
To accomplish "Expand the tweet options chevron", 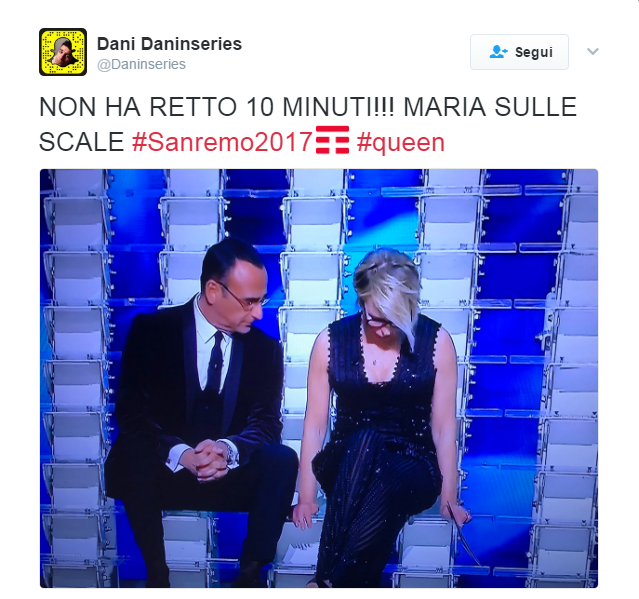I will click(x=593, y=51).
